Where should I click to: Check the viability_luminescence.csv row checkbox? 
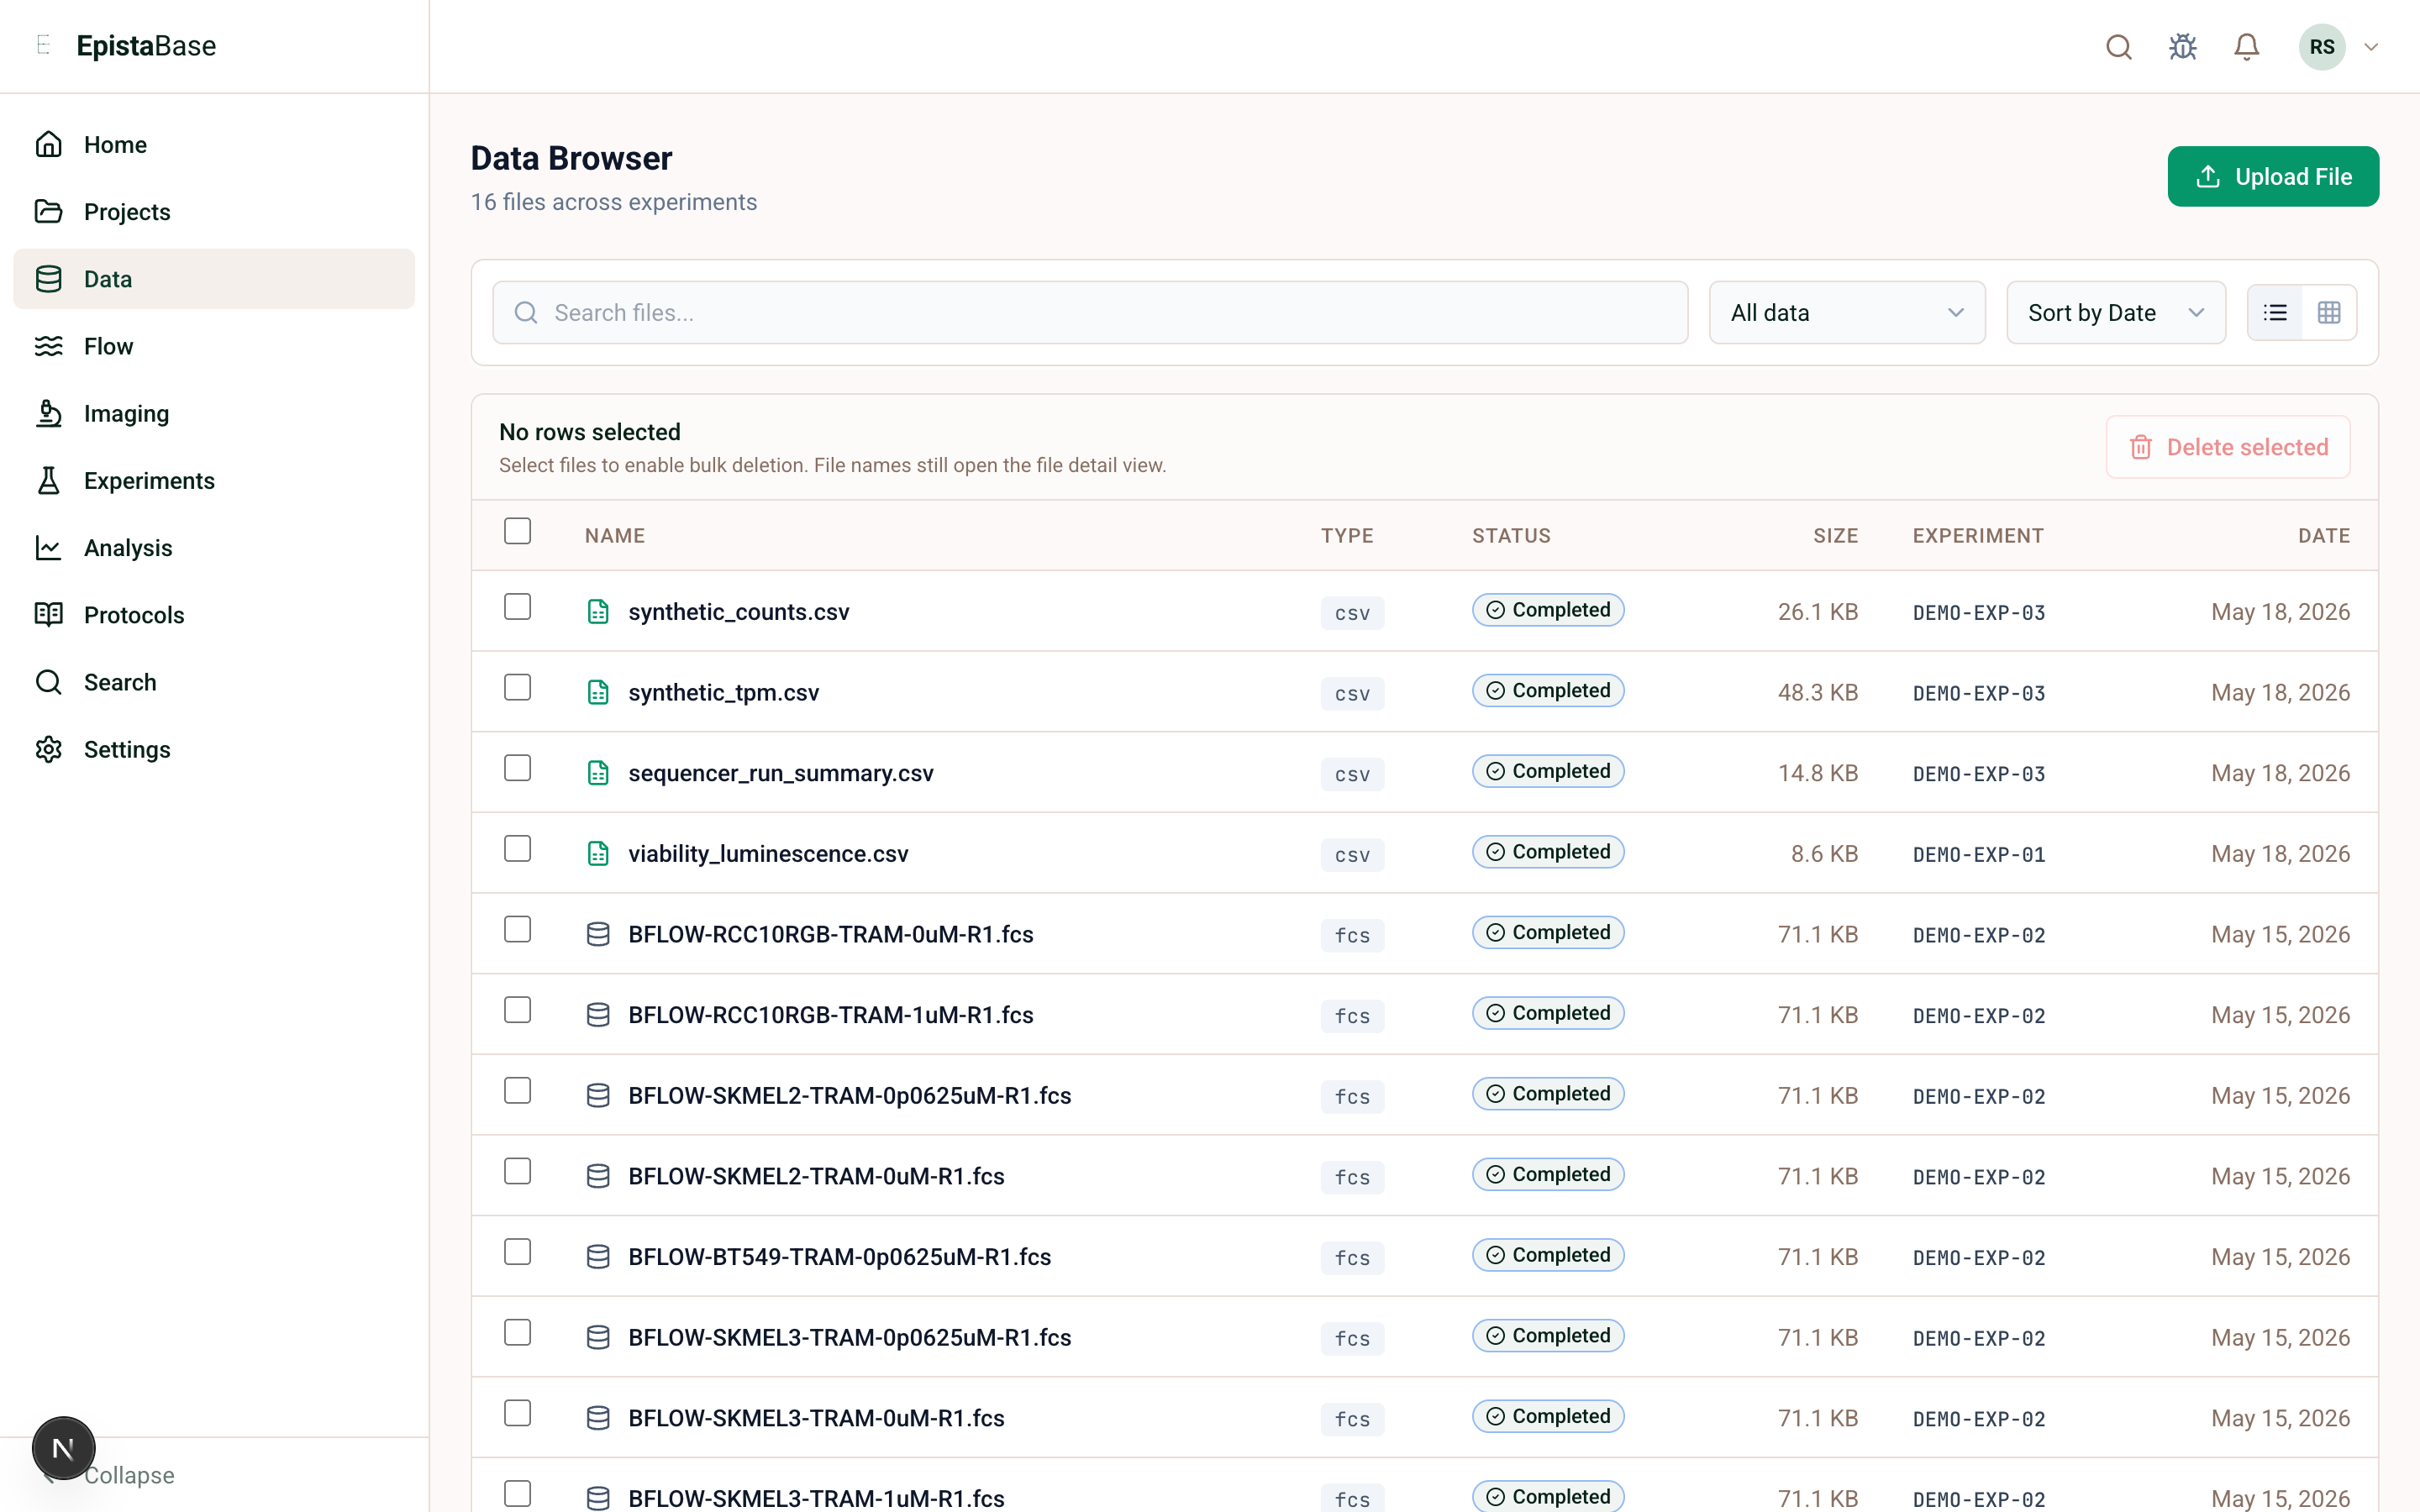click(x=517, y=849)
